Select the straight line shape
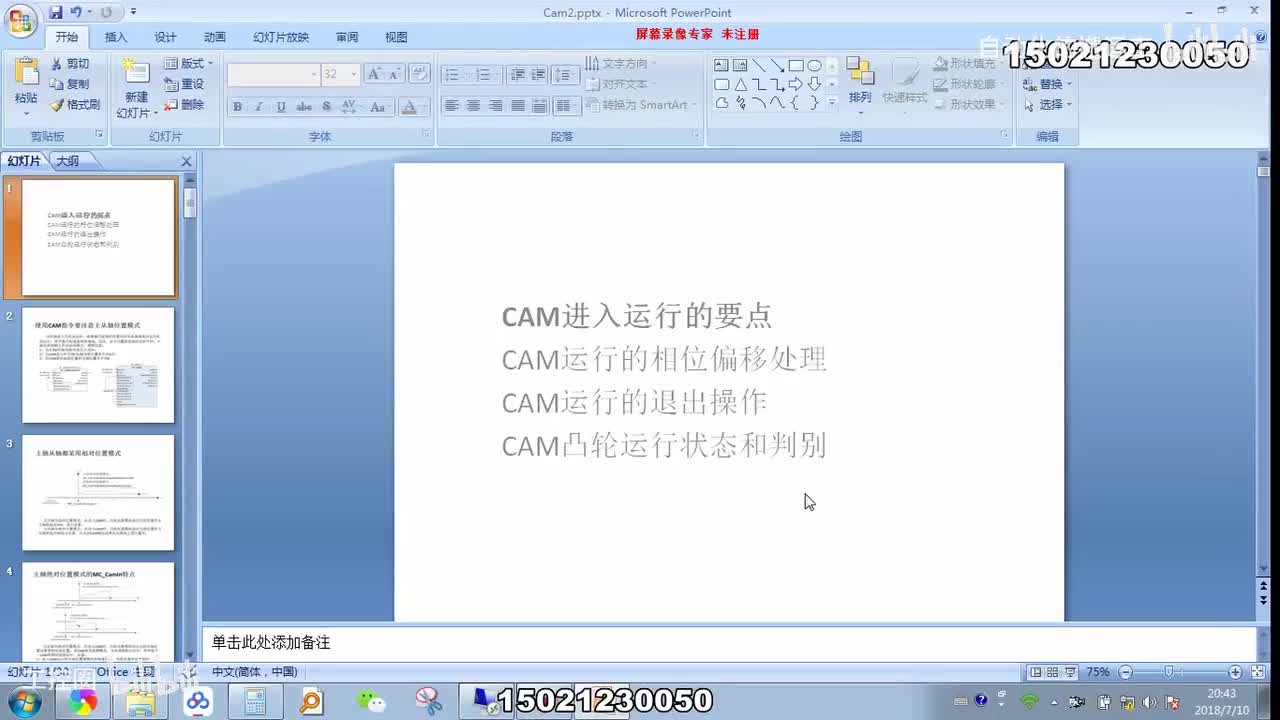The width and height of the screenshot is (1280, 720). [x=759, y=66]
